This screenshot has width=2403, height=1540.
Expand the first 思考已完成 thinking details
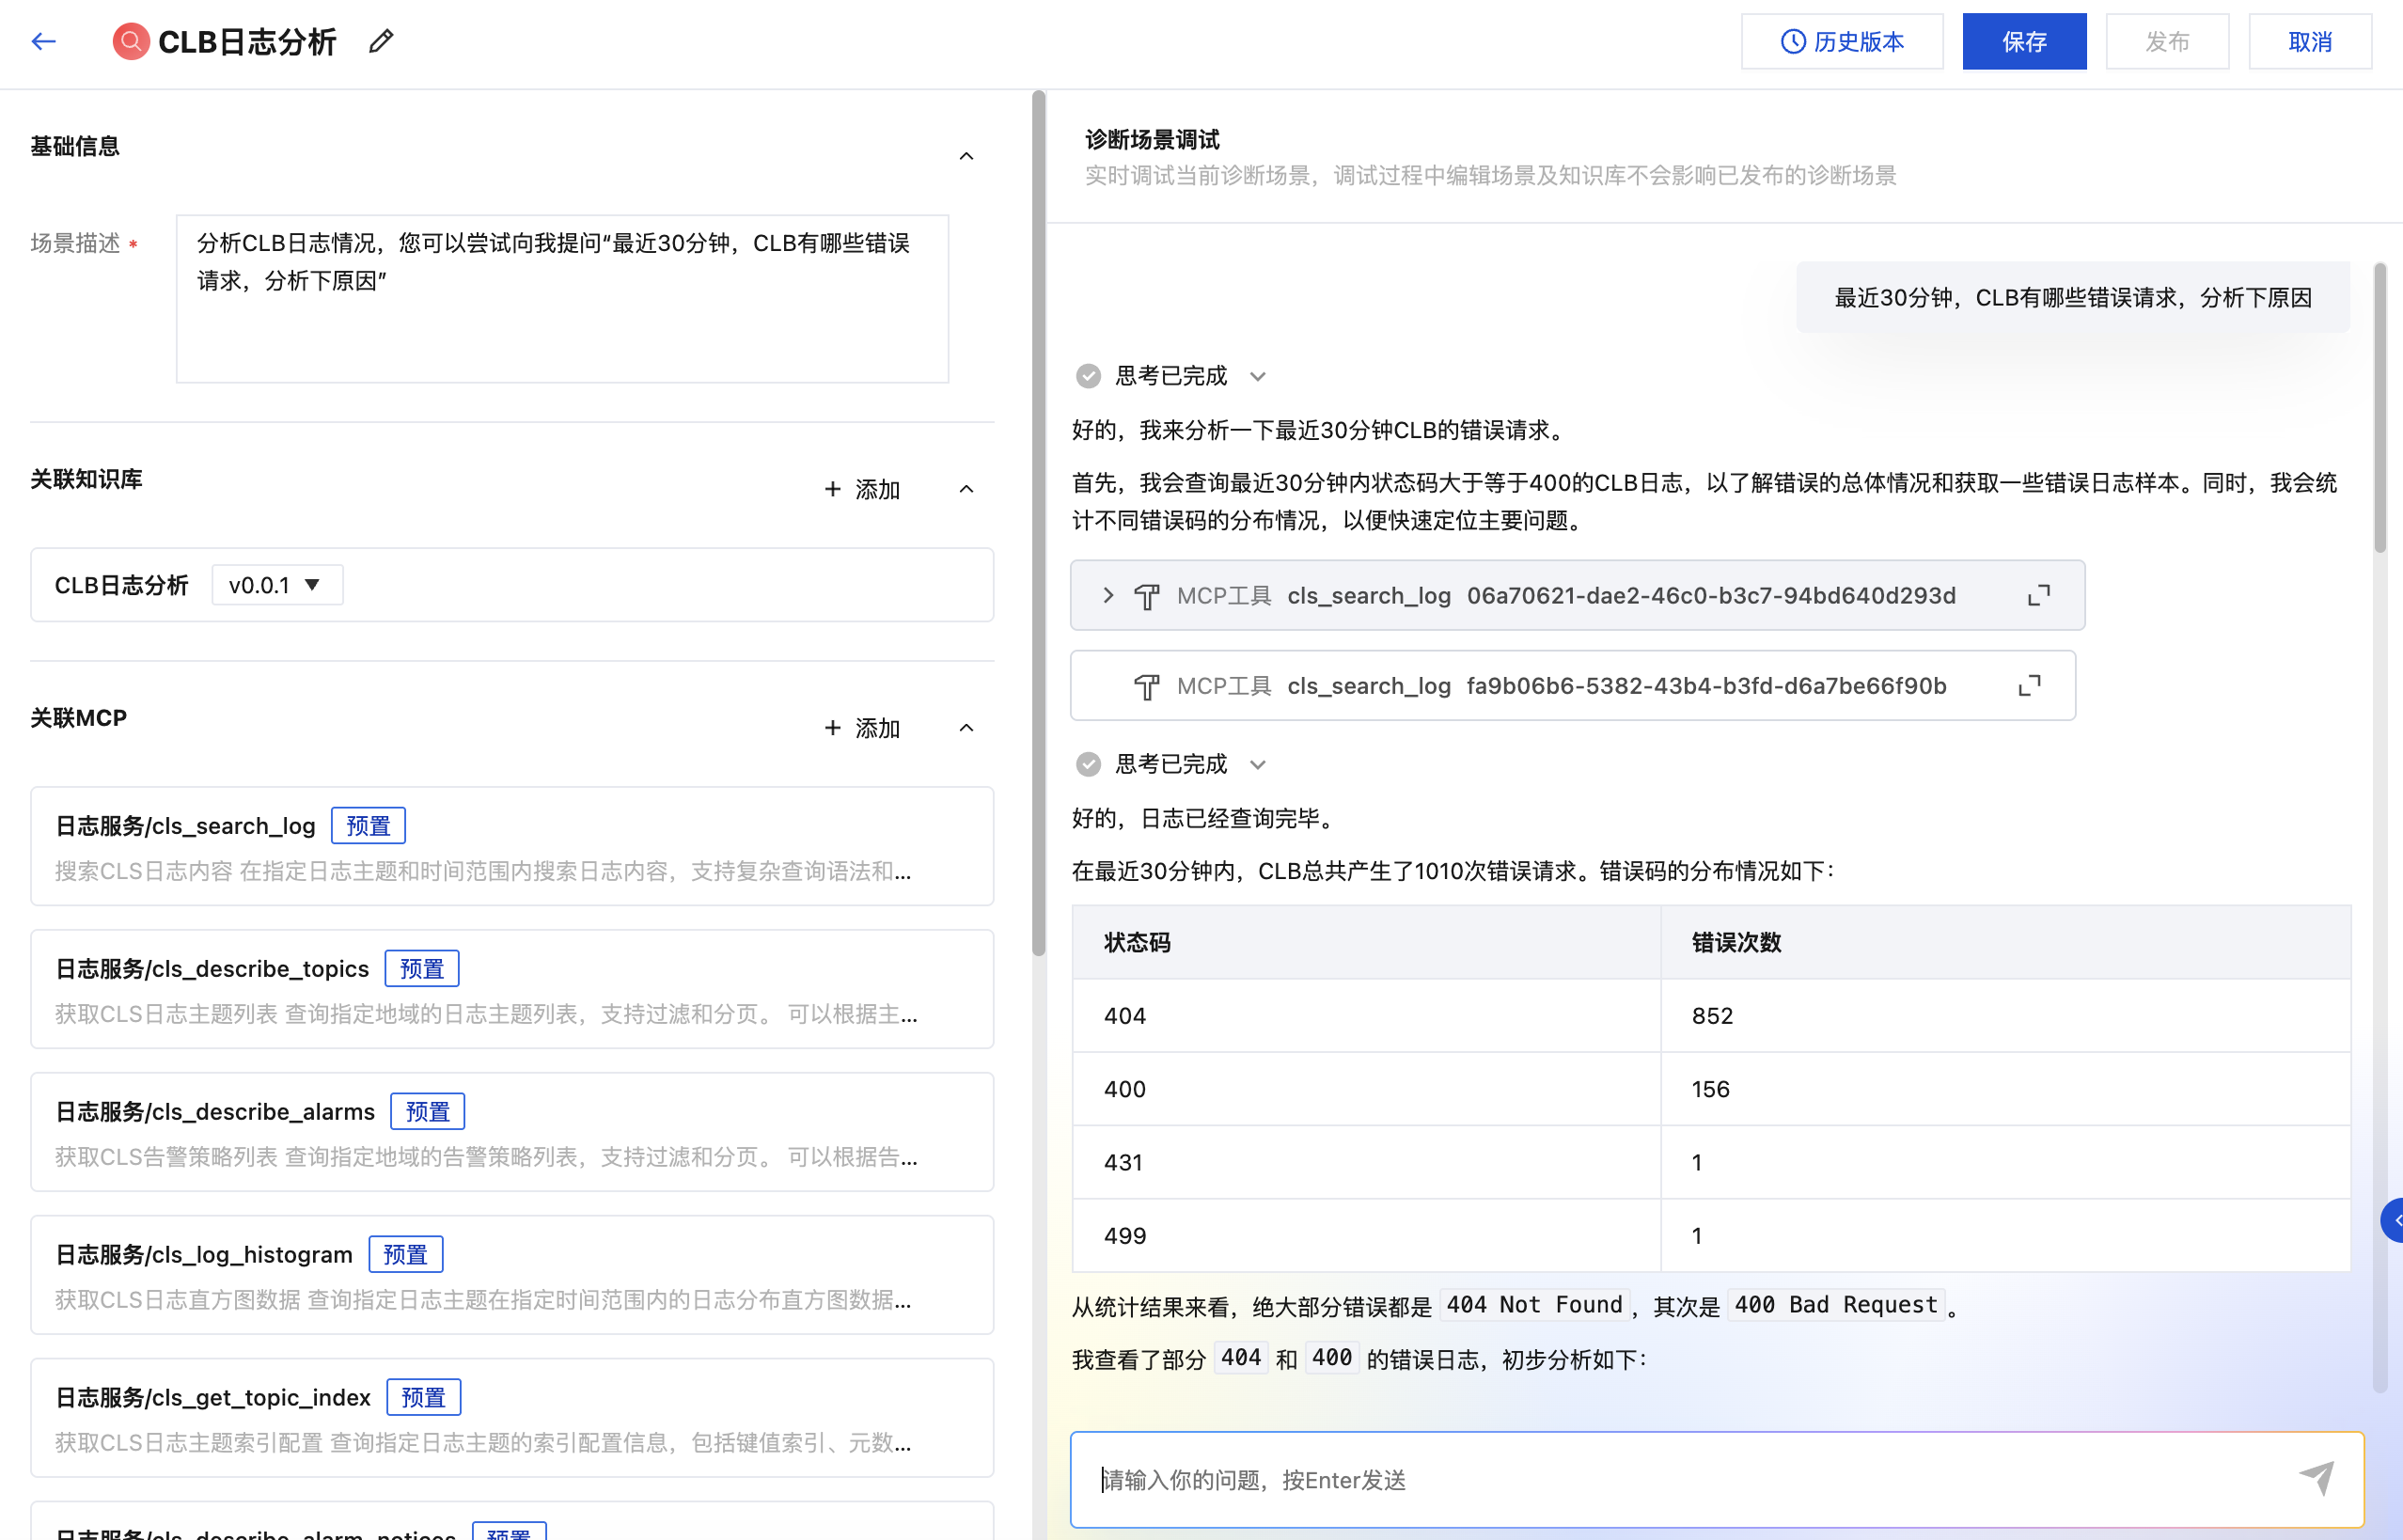click(x=1258, y=377)
